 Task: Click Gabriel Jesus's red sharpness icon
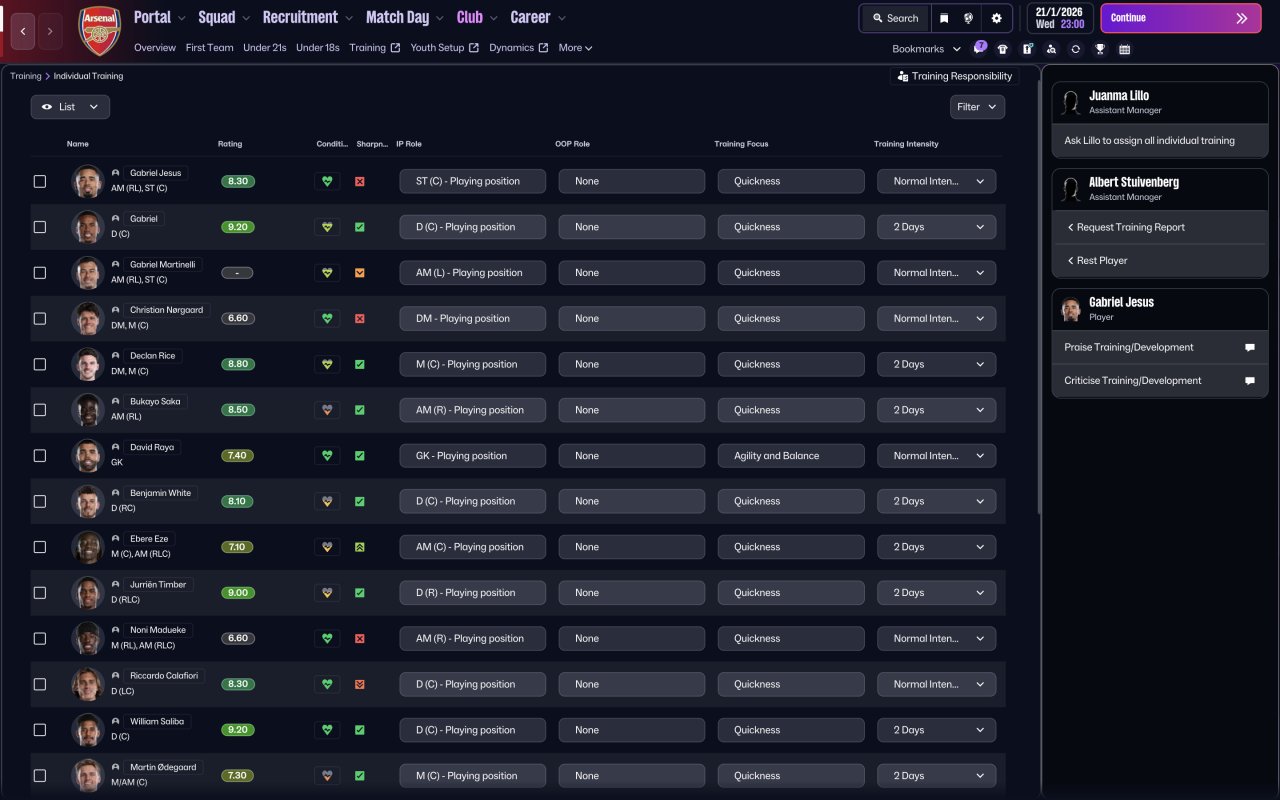pyautogui.click(x=360, y=182)
